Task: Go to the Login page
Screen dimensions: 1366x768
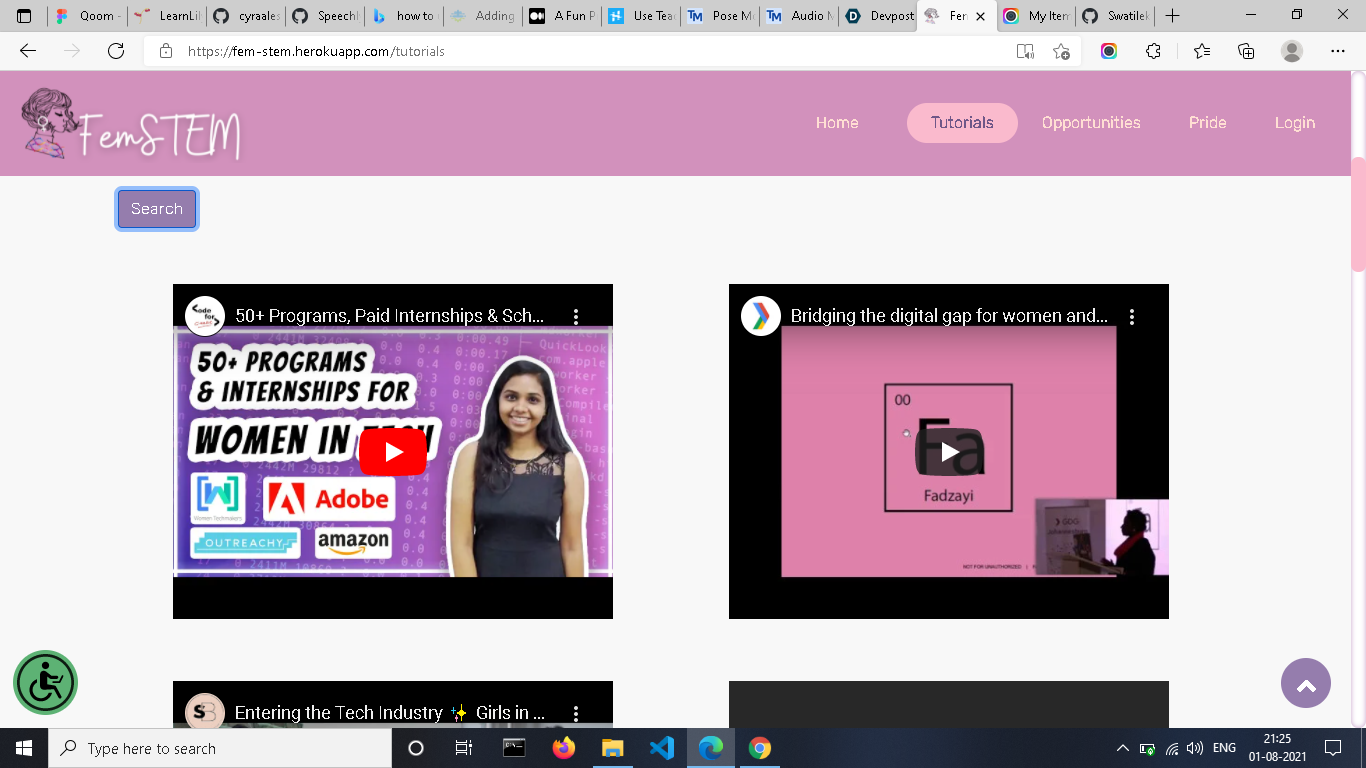Action: click(1294, 123)
